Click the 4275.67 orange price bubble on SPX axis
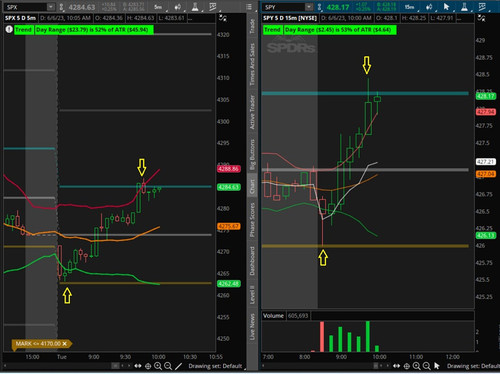Image resolution: width=500 pixels, height=374 pixels. 229,226
